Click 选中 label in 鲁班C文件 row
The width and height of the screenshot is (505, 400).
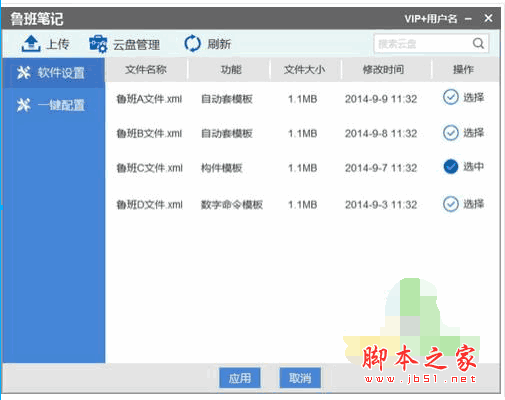(x=473, y=166)
